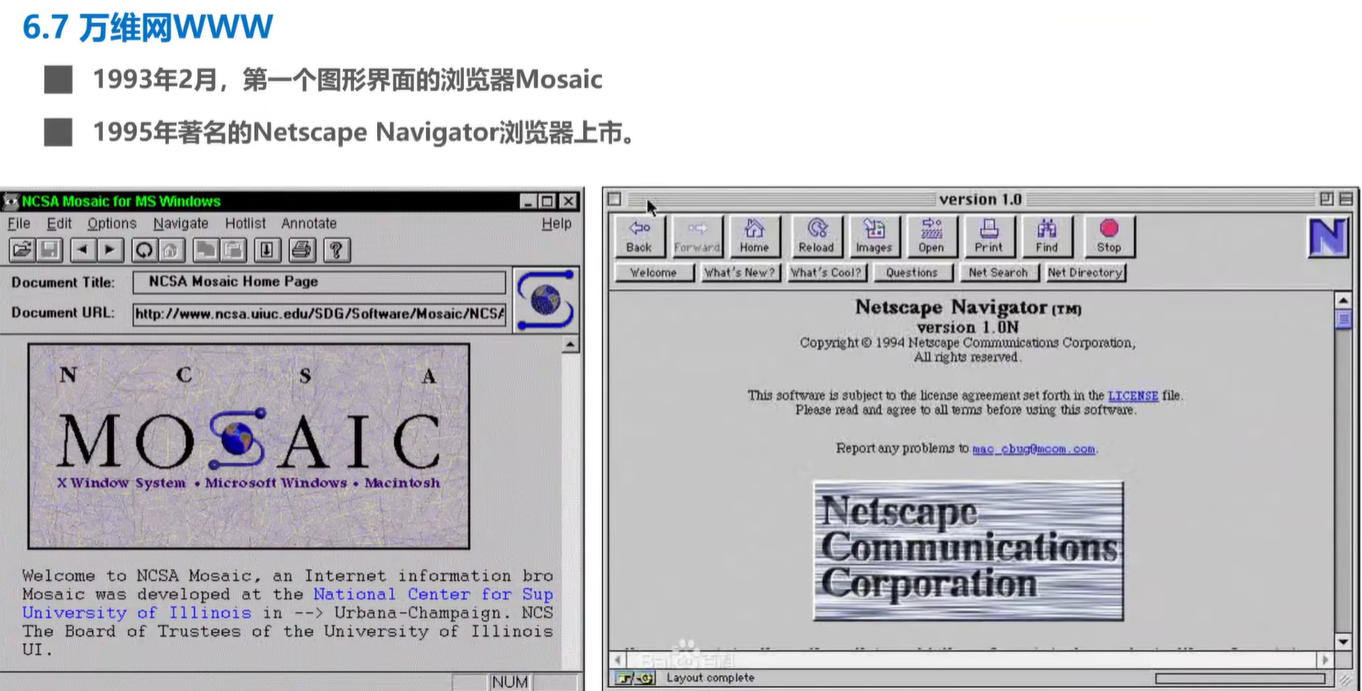
Task: Click the Netscape N logo icon
Action: pos(1328,238)
